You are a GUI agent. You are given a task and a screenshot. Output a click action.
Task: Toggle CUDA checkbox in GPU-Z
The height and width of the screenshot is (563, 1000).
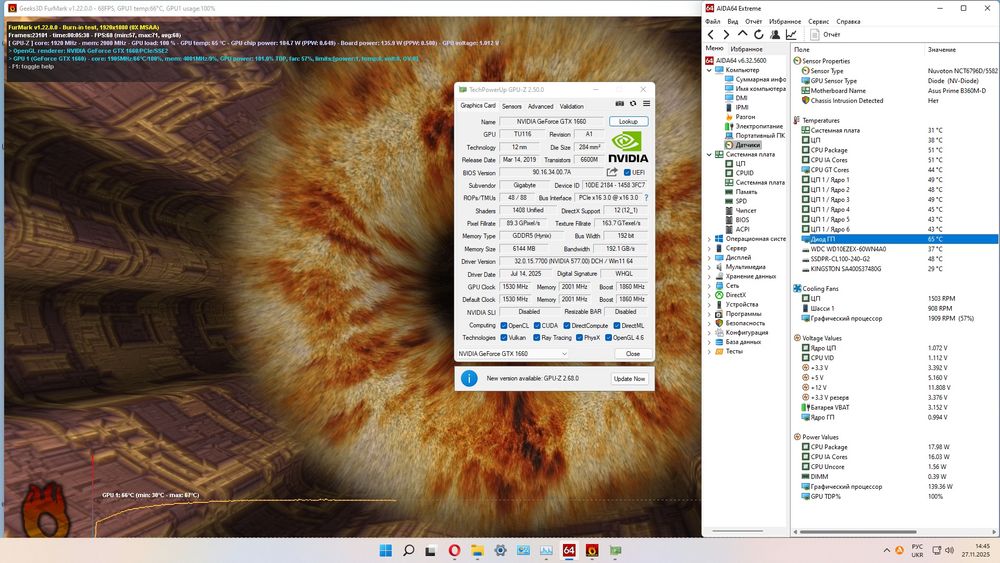tap(537, 326)
